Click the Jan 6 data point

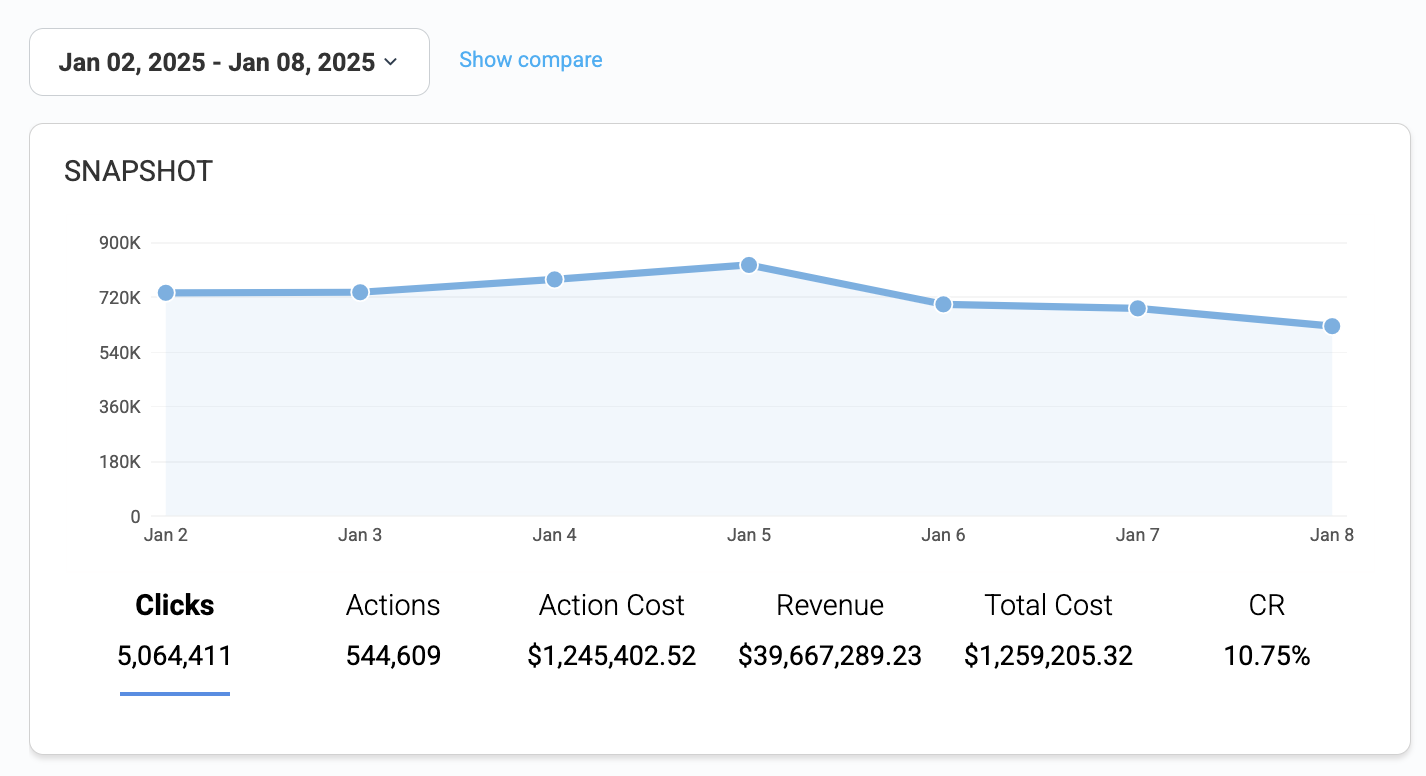tap(943, 304)
